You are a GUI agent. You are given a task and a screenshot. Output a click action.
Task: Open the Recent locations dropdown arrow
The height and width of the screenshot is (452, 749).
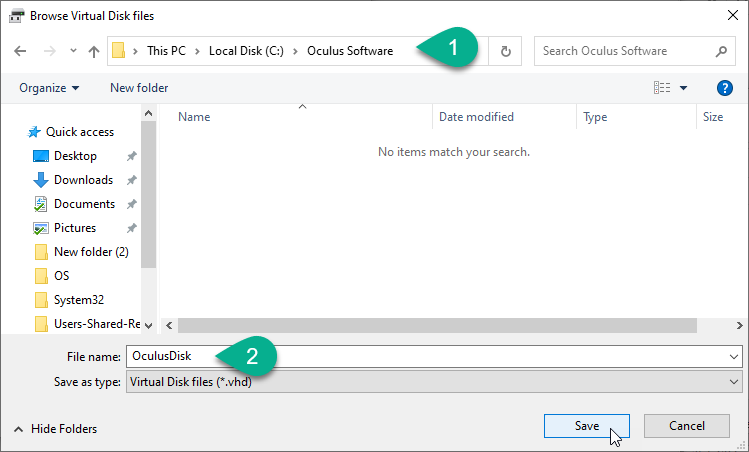(x=73, y=51)
